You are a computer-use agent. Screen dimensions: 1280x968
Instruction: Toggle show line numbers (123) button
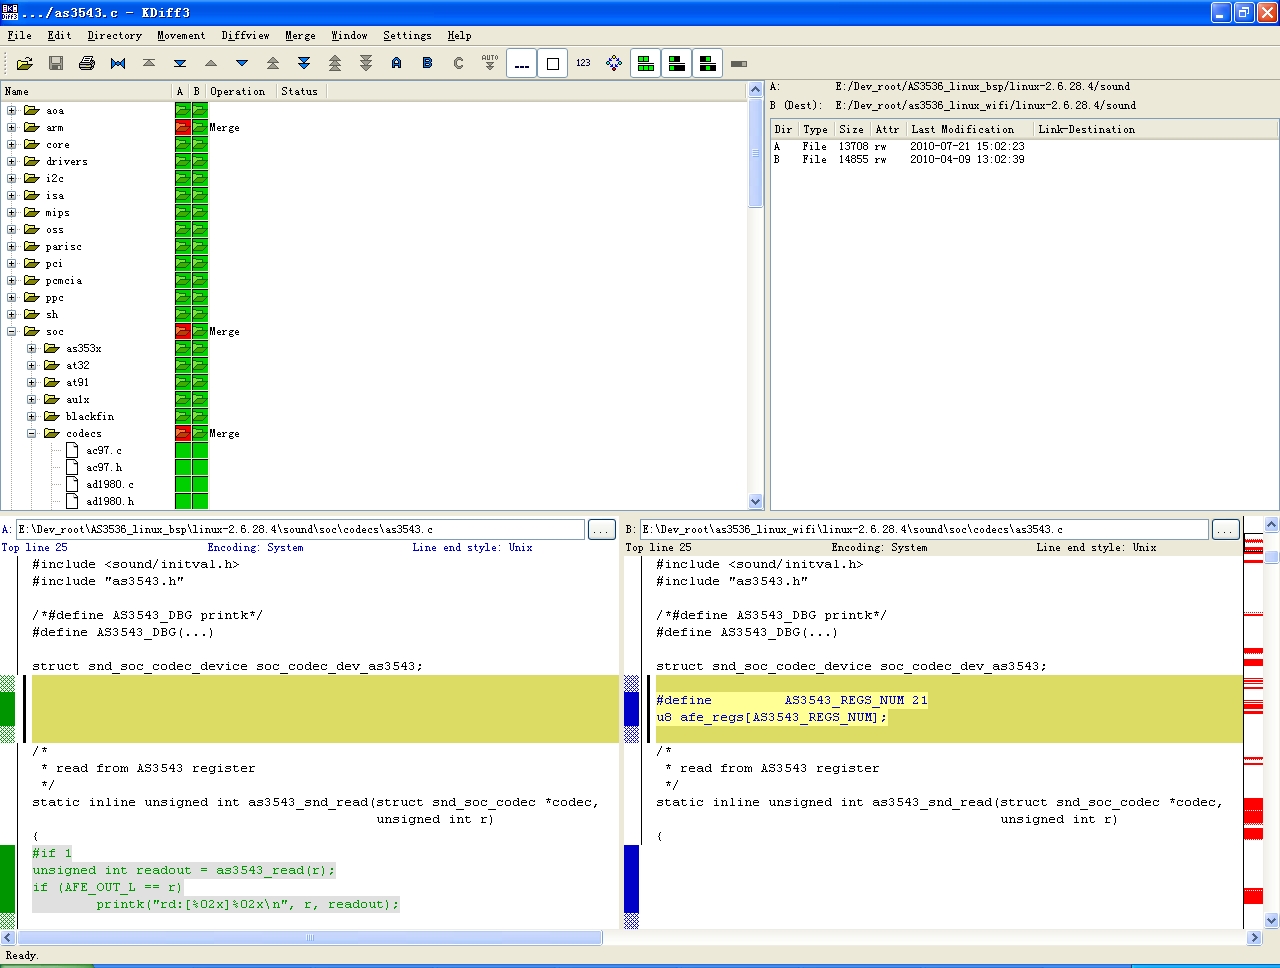pos(583,63)
